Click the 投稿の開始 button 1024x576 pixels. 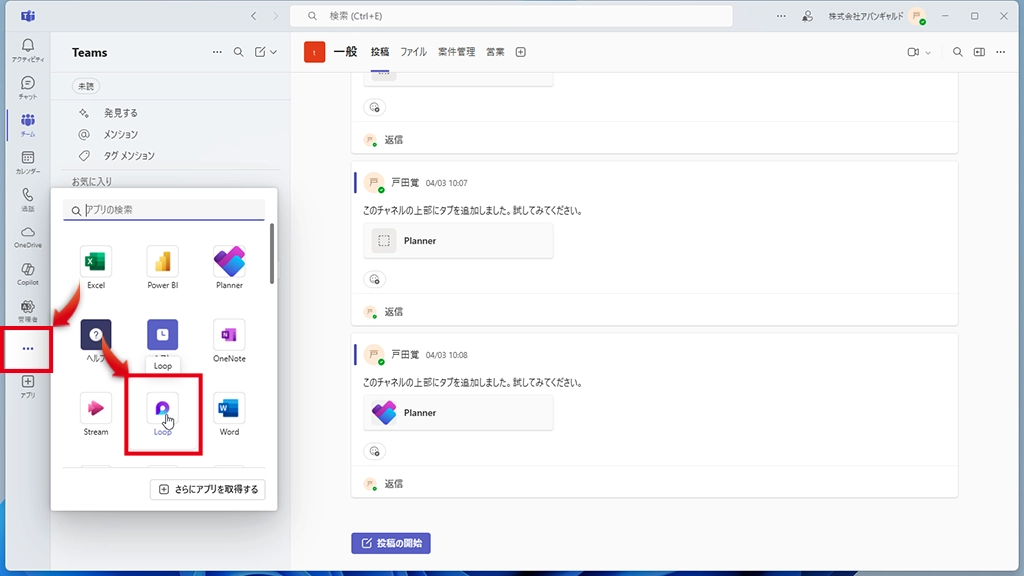point(391,543)
